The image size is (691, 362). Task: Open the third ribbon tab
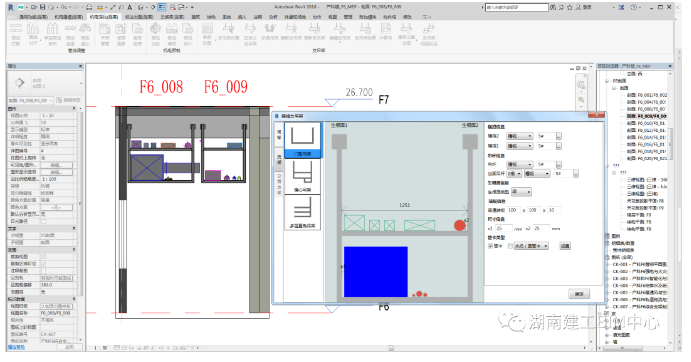tap(104, 17)
